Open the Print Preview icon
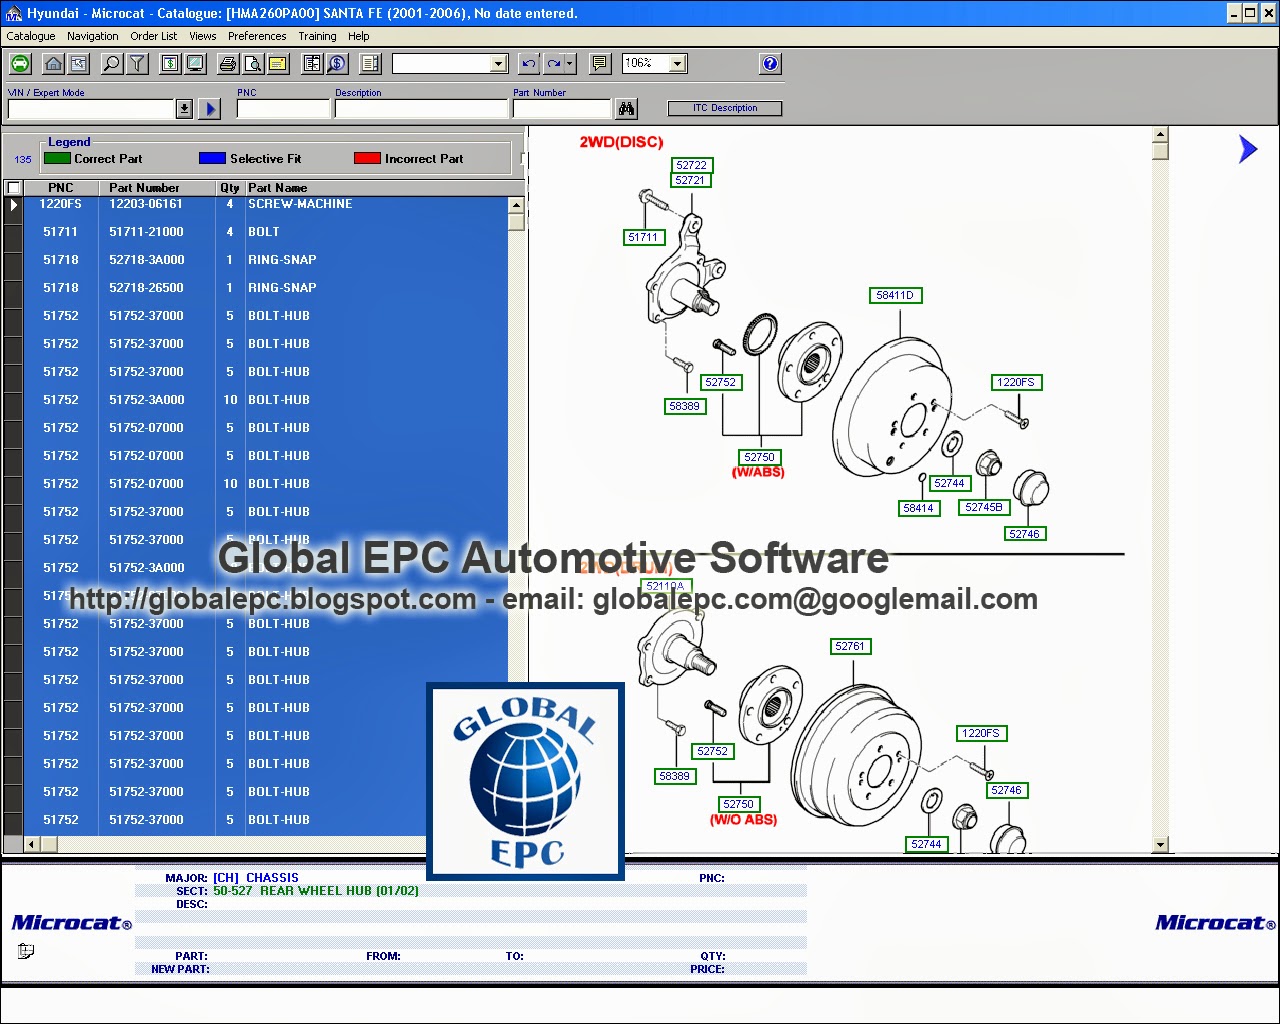This screenshot has width=1280, height=1024. (x=253, y=63)
